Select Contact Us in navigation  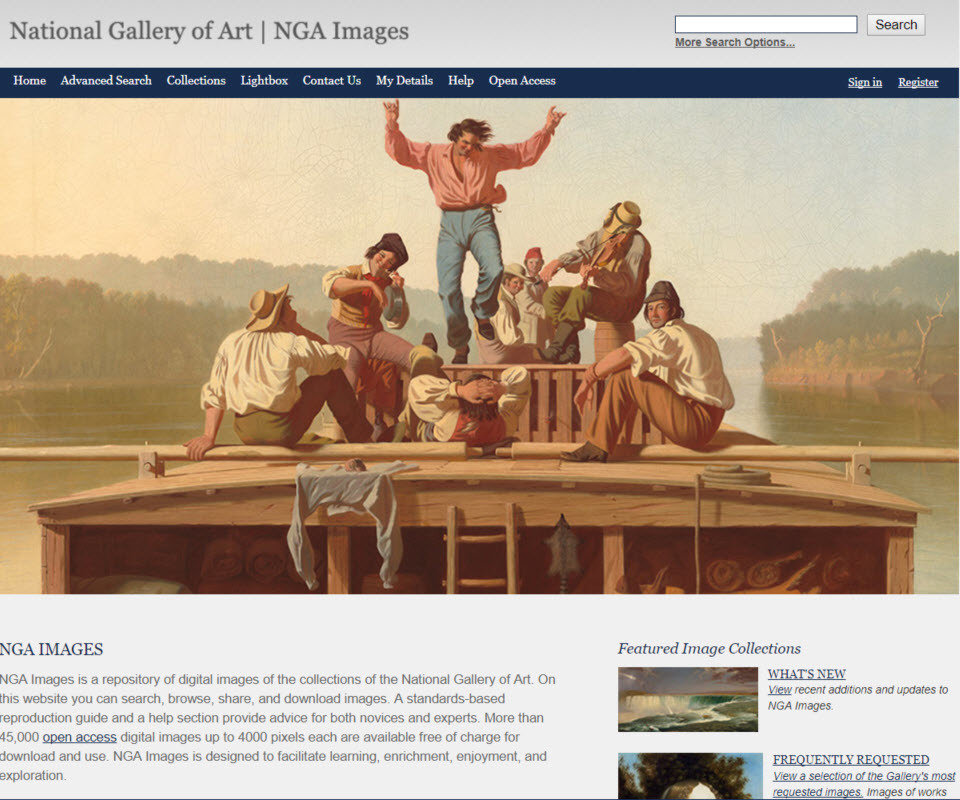(332, 81)
